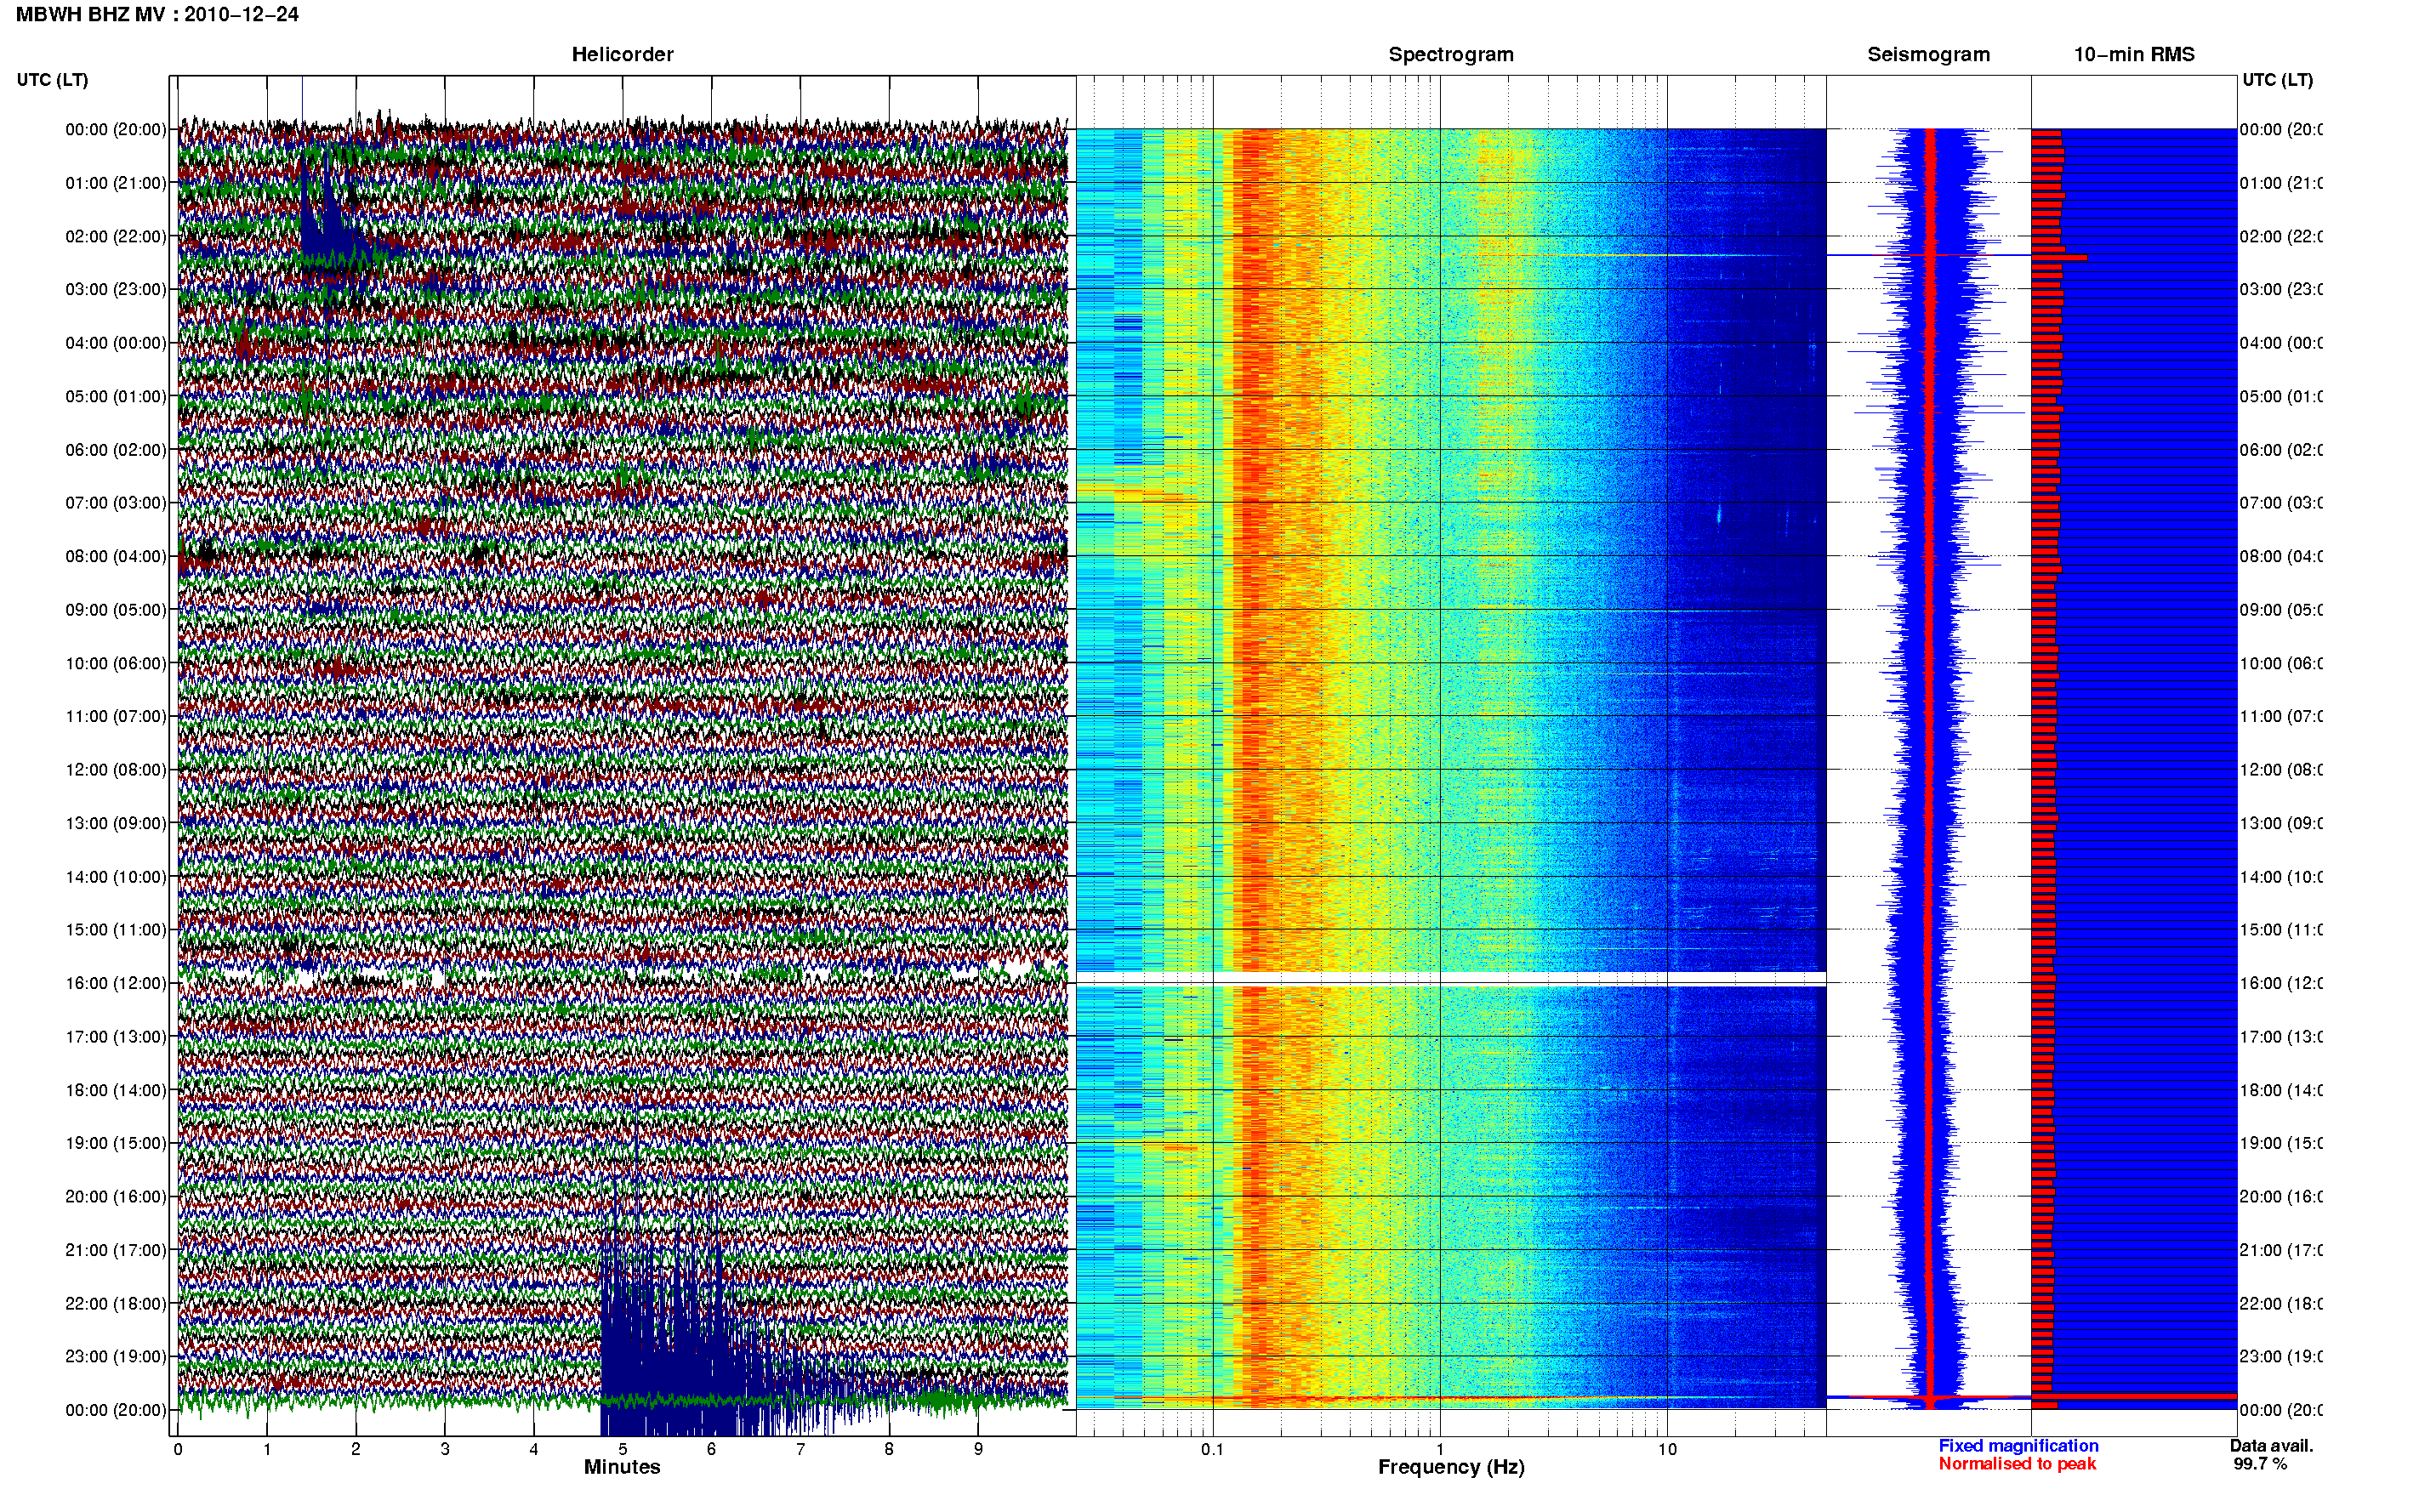Click the 'Frequency (Hz)' x-axis label
2419x1512 pixels.
click(x=1451, y=1468)
